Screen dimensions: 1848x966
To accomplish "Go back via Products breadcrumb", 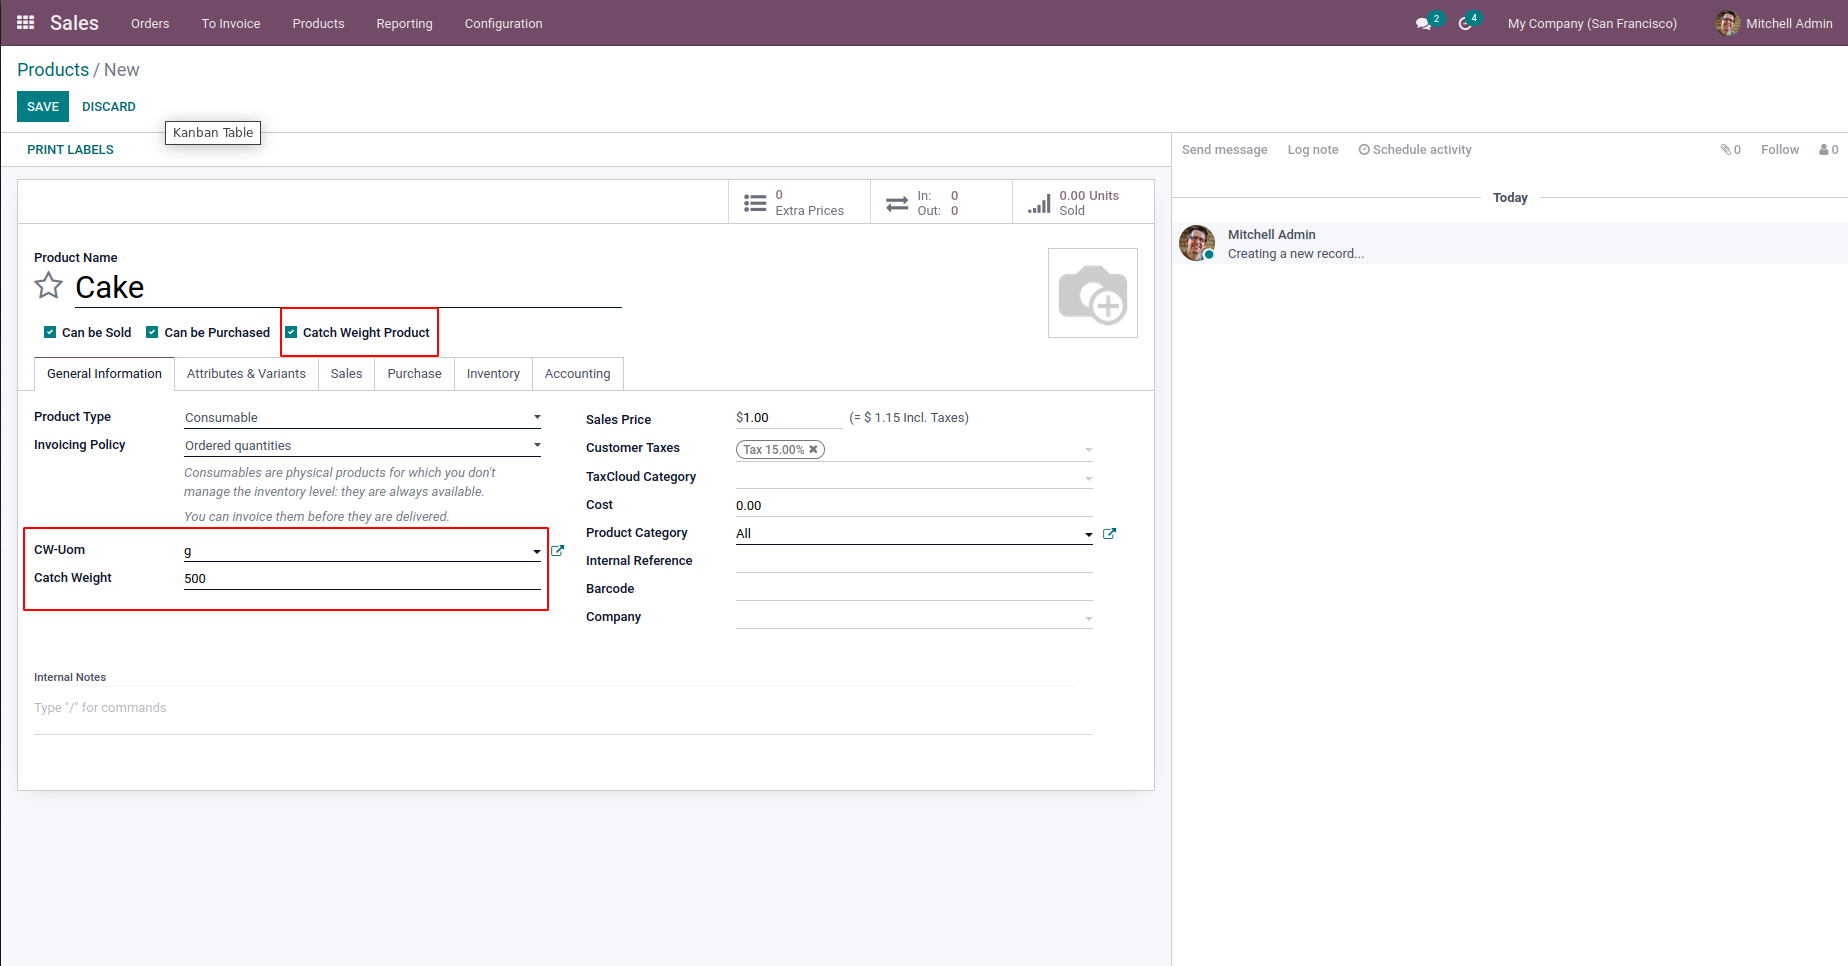I will coord(53,70).
